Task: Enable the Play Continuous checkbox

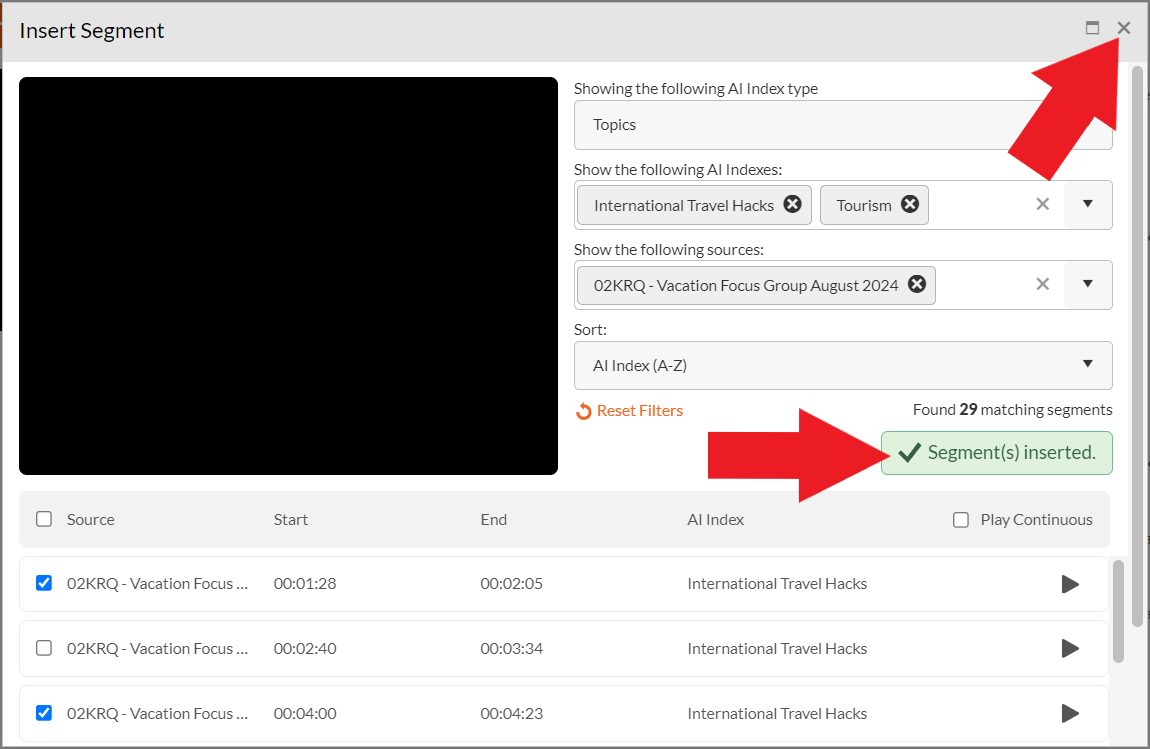Action: coord(961,520)
